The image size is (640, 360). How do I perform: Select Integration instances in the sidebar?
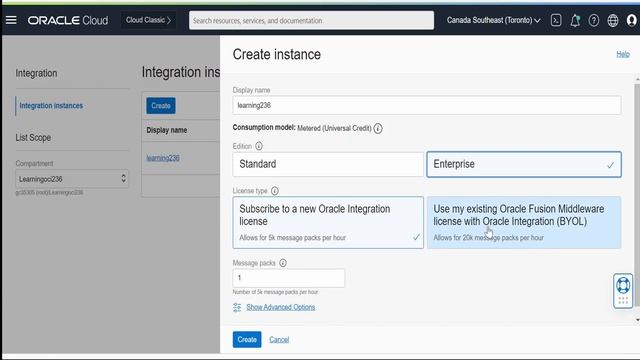[x=51, y=106]
